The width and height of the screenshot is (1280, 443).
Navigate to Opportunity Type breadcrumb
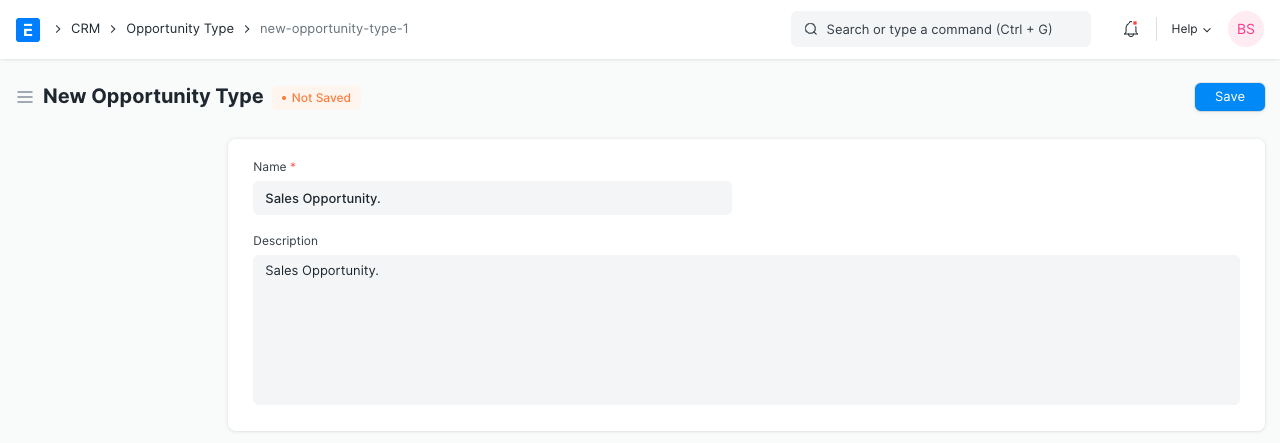point(180,29)
